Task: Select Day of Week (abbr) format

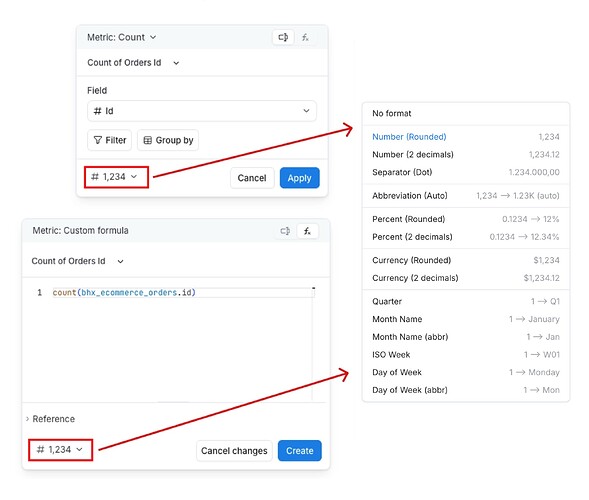Action: (x=466, y=390)
